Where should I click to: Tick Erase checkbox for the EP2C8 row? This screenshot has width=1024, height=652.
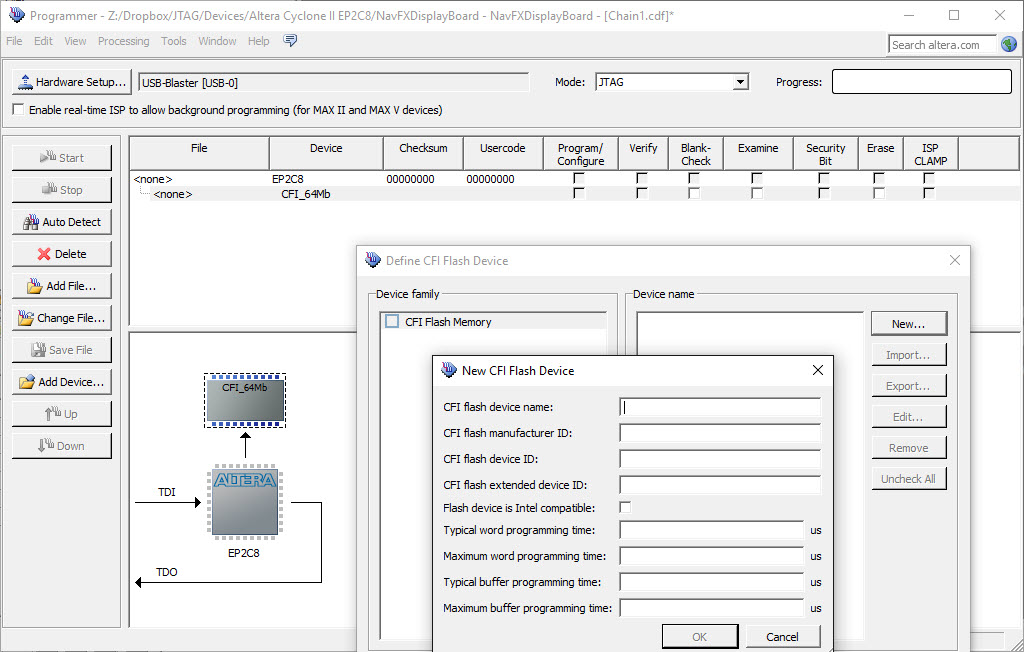coord(879,178)
